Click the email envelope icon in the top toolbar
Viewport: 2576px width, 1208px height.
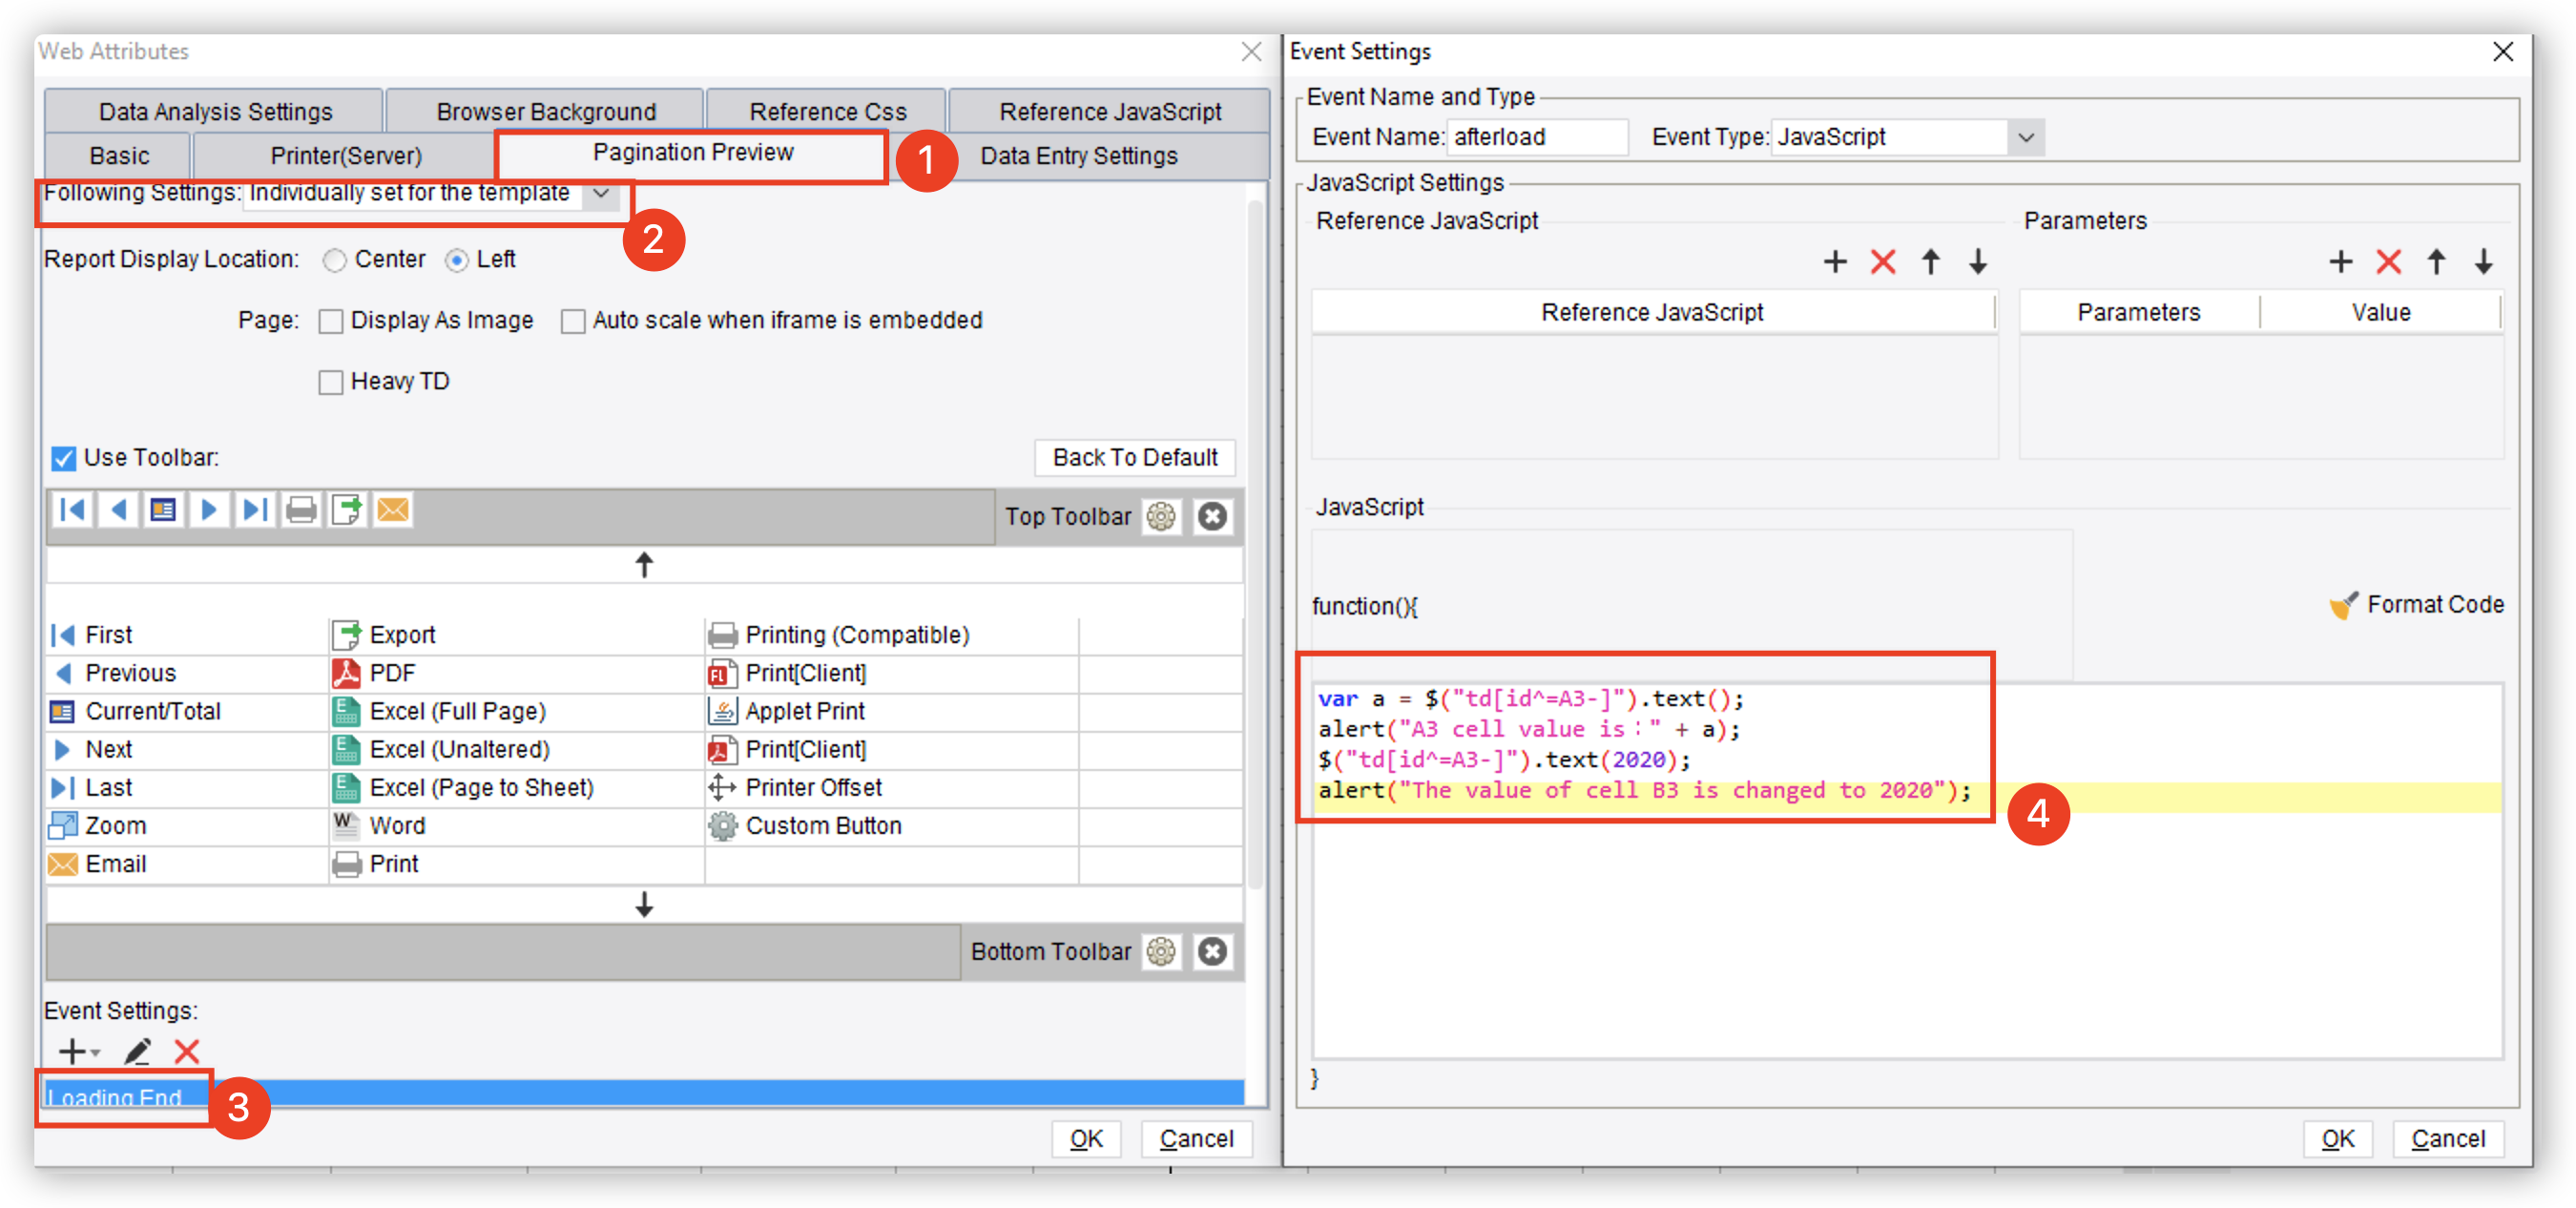pyautogui.click(x=393, y=510)
